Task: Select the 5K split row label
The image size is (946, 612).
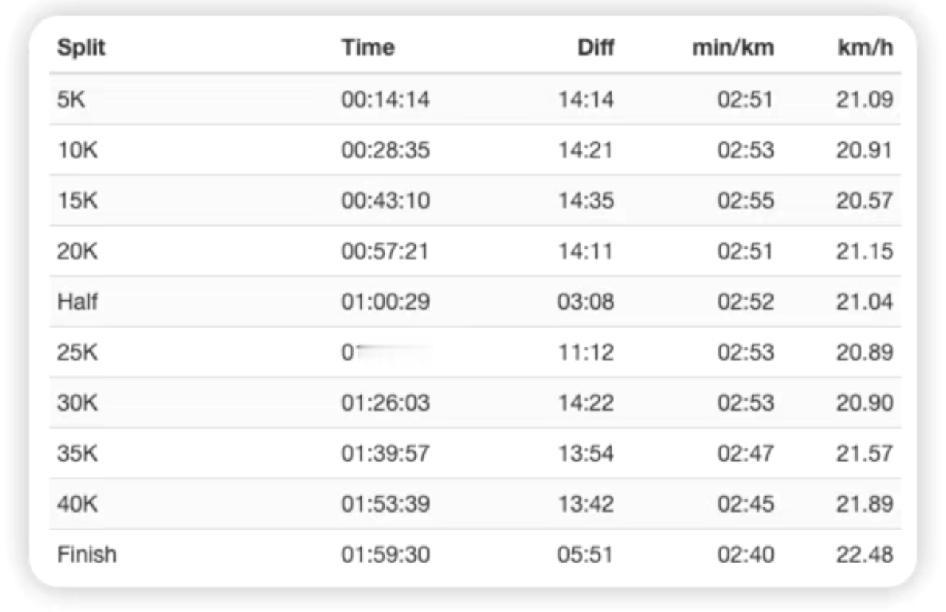Action: point(71,99)
